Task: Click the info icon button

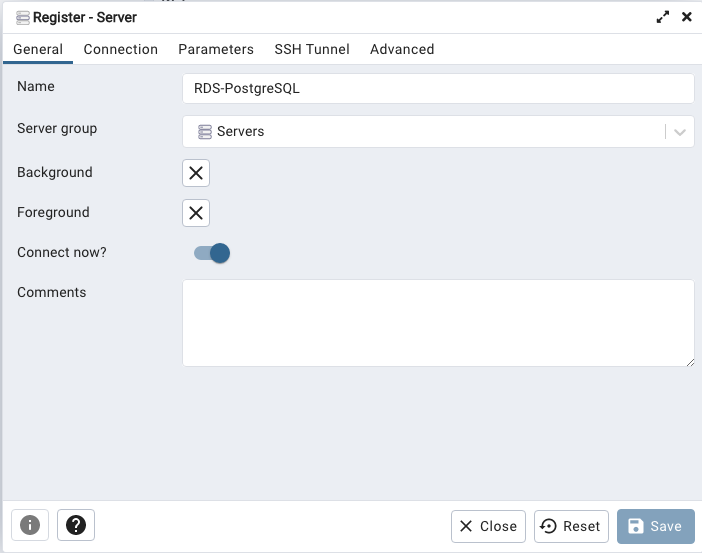Action: pyautogui.click(x=30, y=525)
